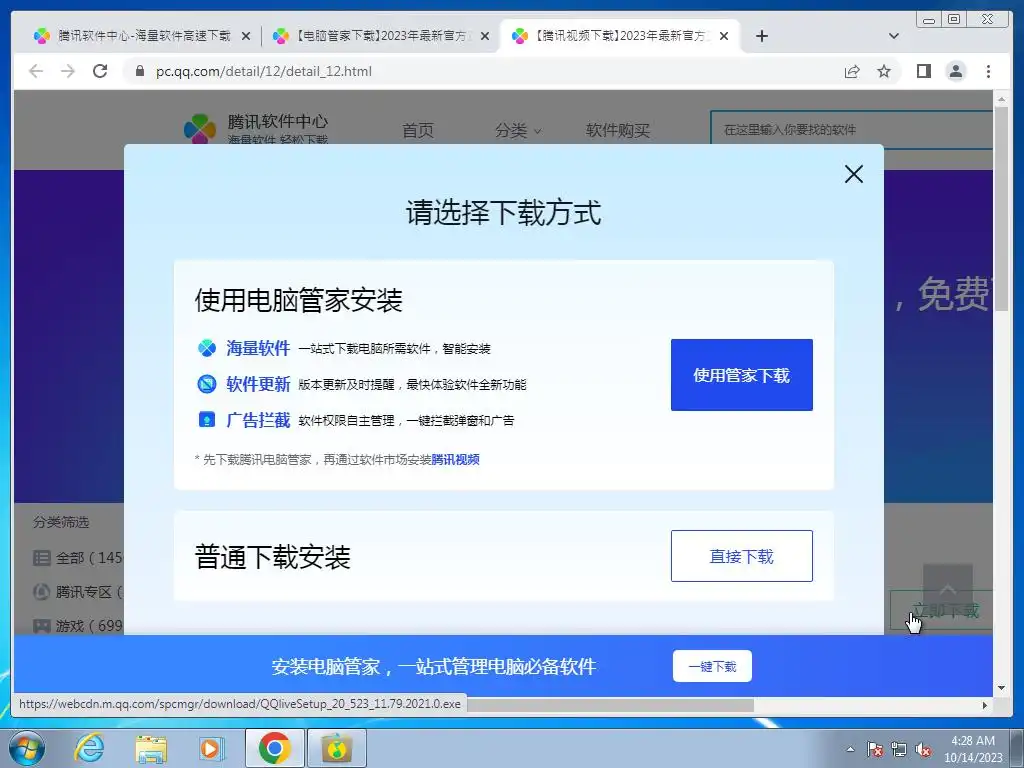Click the 广告拦截 feature icon
Image resolution: width=1024 pixels, height=768 pixels.
207,419
